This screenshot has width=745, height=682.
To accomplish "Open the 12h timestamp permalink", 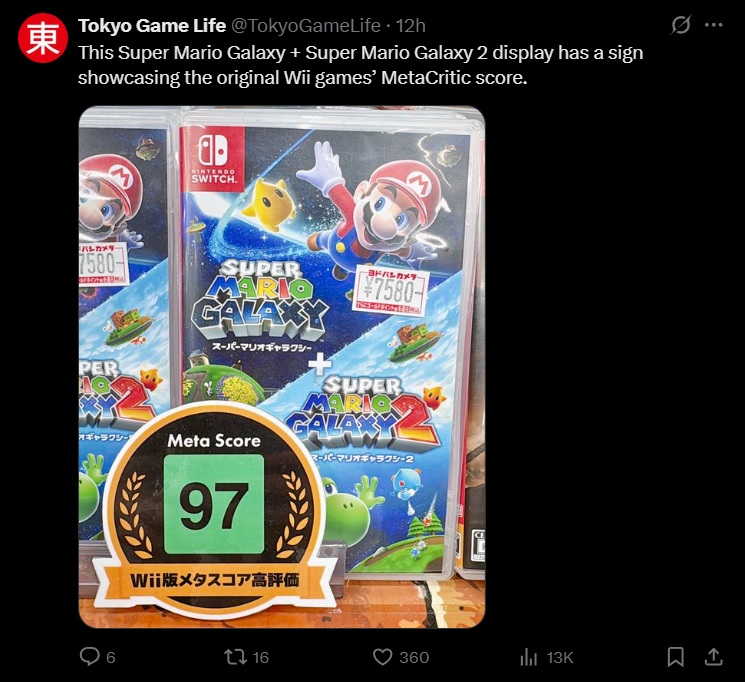I will 411,26.
